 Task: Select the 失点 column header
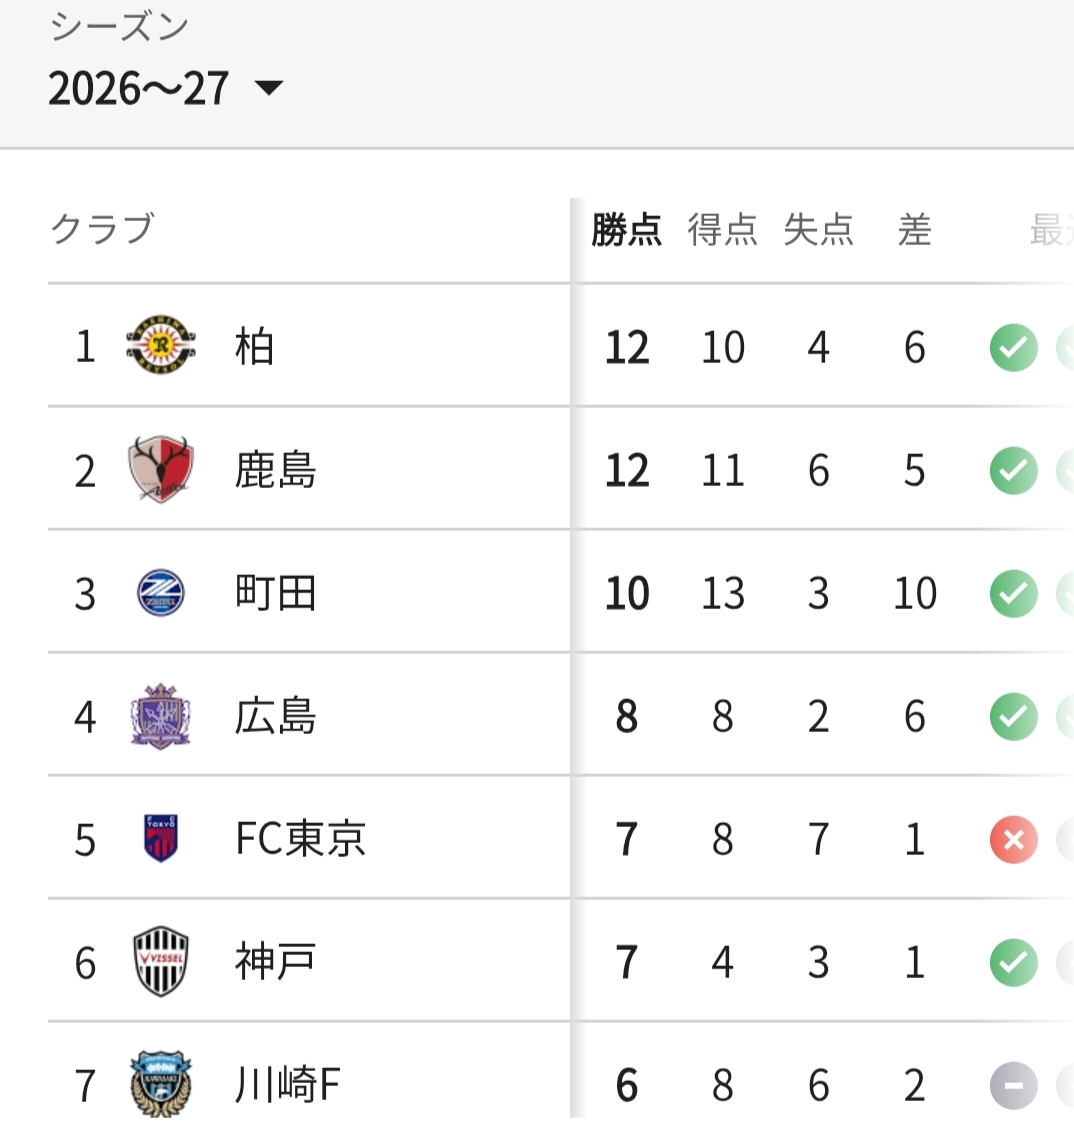[819, 230]
